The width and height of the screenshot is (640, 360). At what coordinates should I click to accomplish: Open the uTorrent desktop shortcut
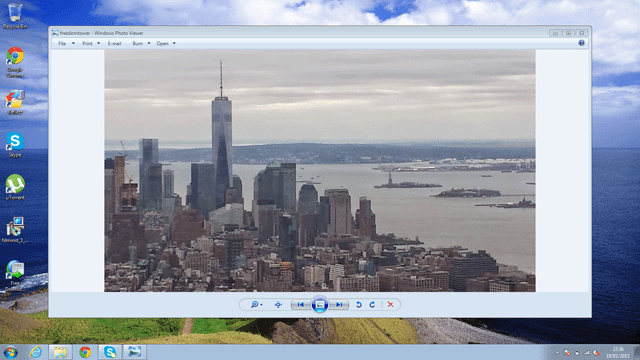tap(15, 187)
